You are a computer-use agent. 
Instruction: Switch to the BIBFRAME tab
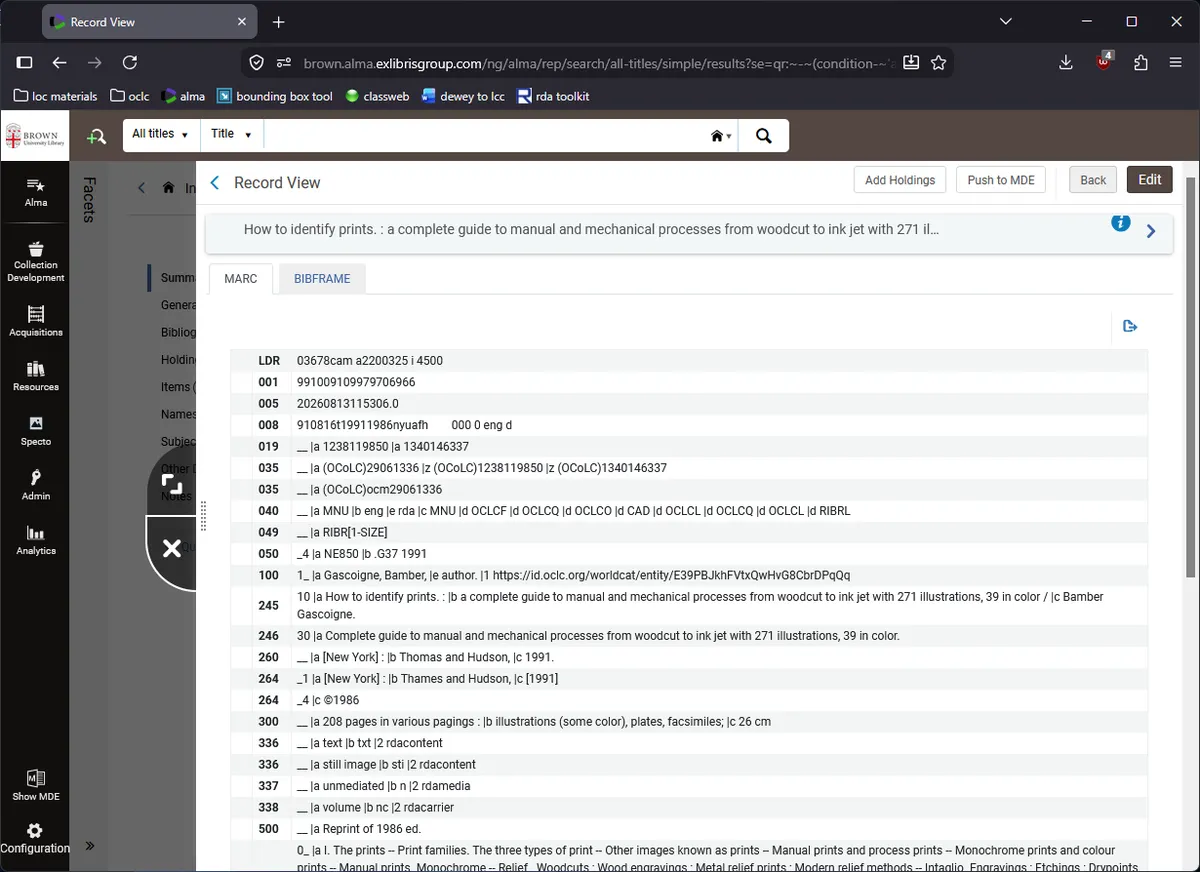click(322, 279)
